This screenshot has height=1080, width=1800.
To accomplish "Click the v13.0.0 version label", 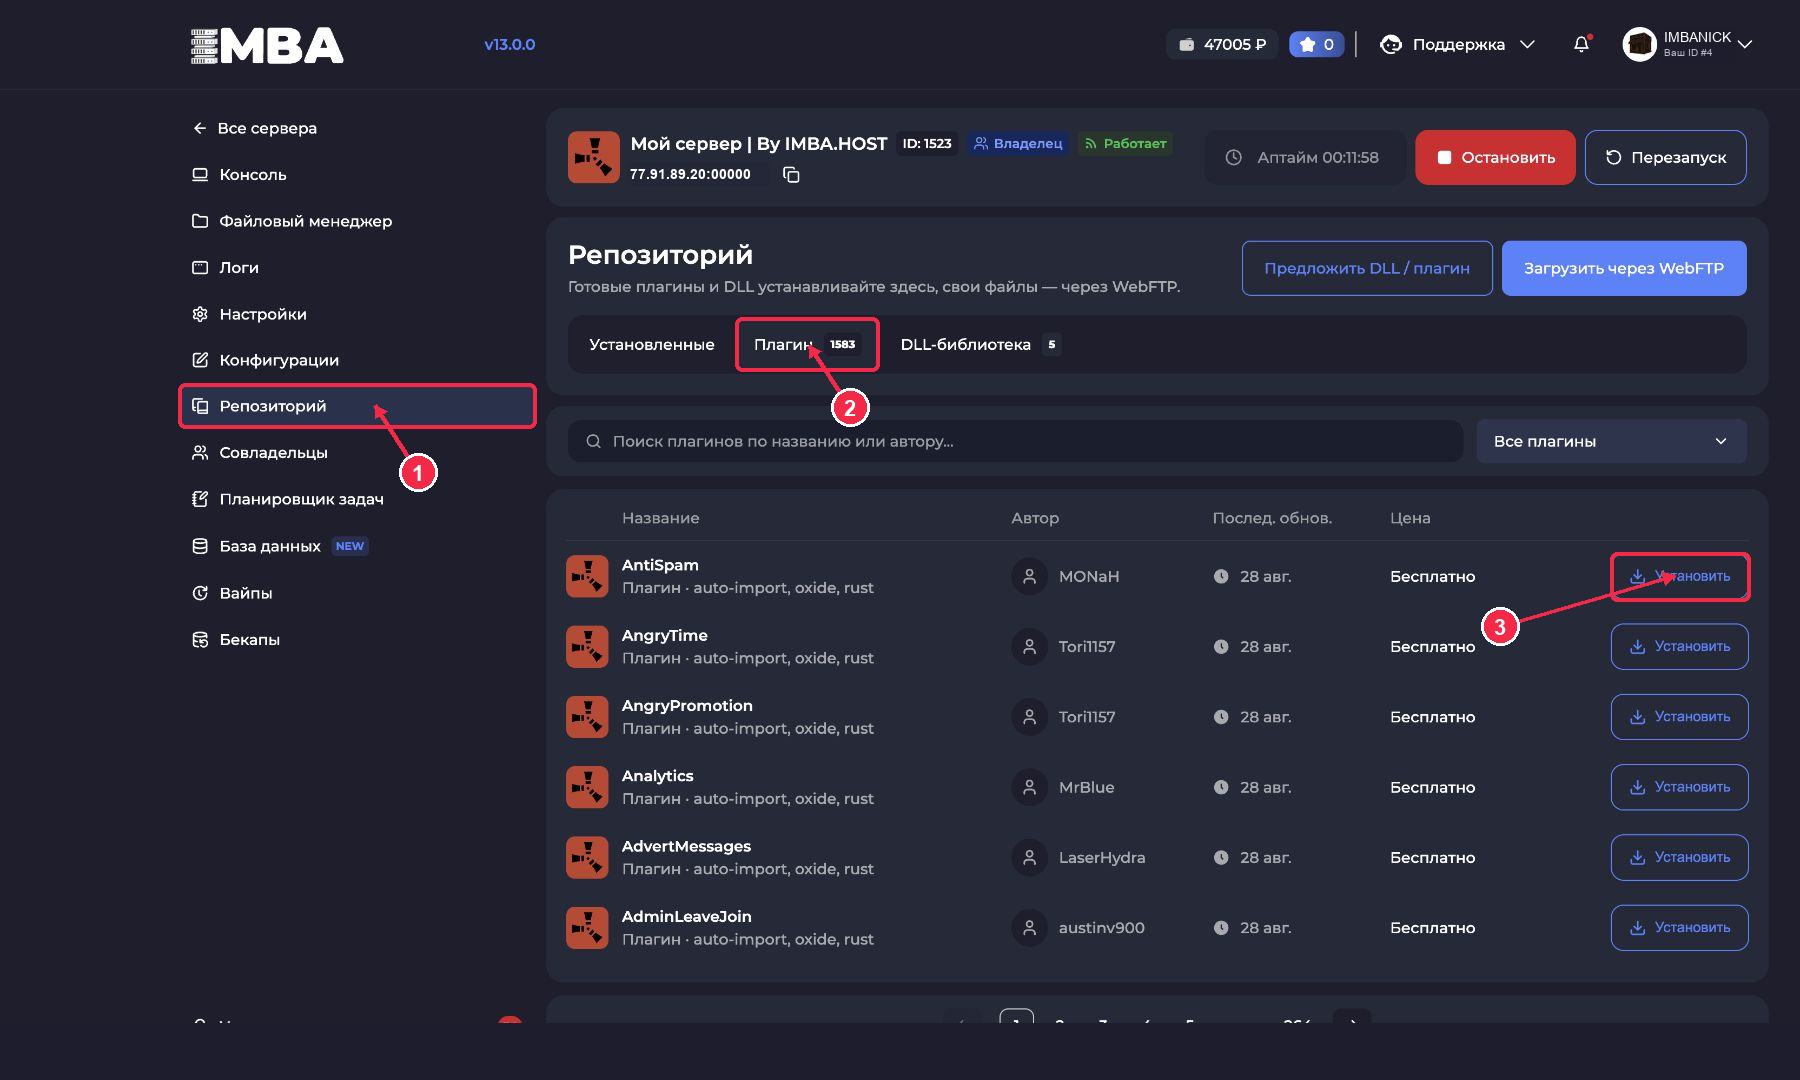I will [510, 44].
